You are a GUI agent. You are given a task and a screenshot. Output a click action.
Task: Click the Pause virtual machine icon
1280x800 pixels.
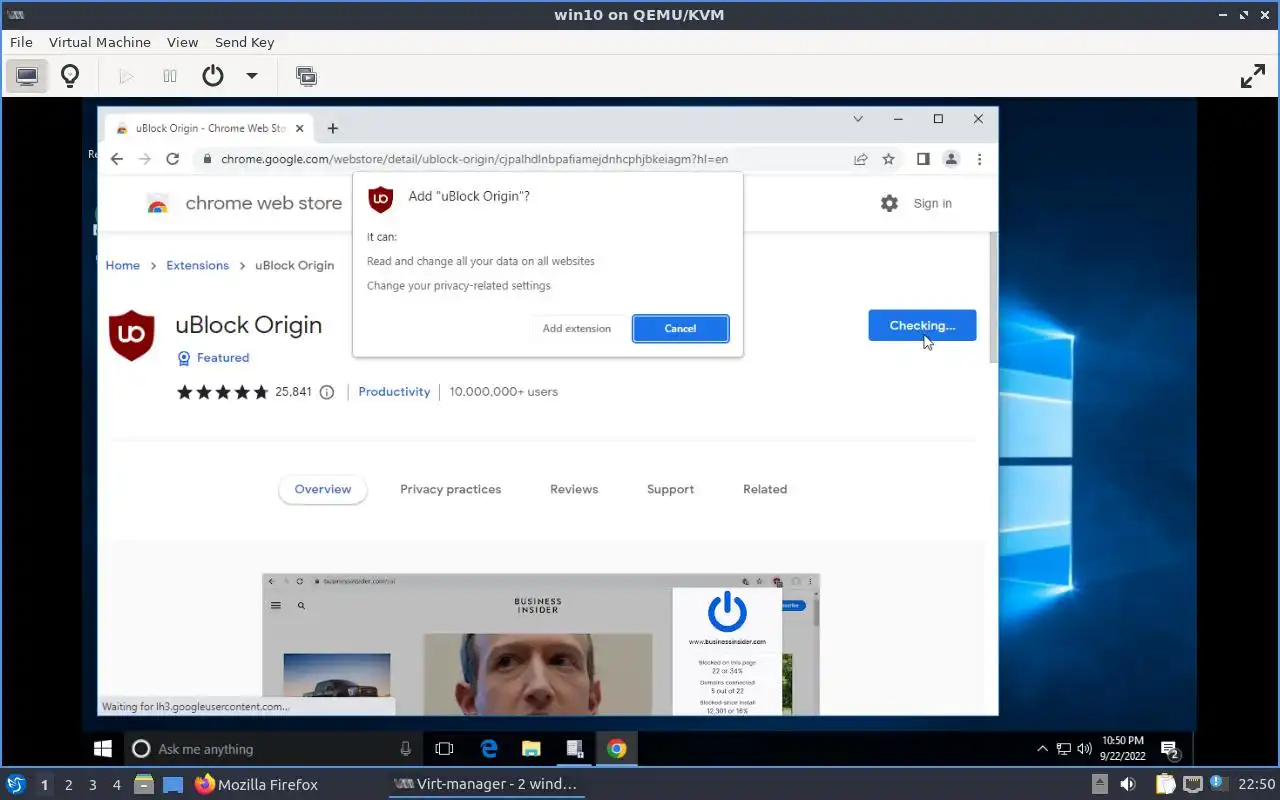pos(170,76)
